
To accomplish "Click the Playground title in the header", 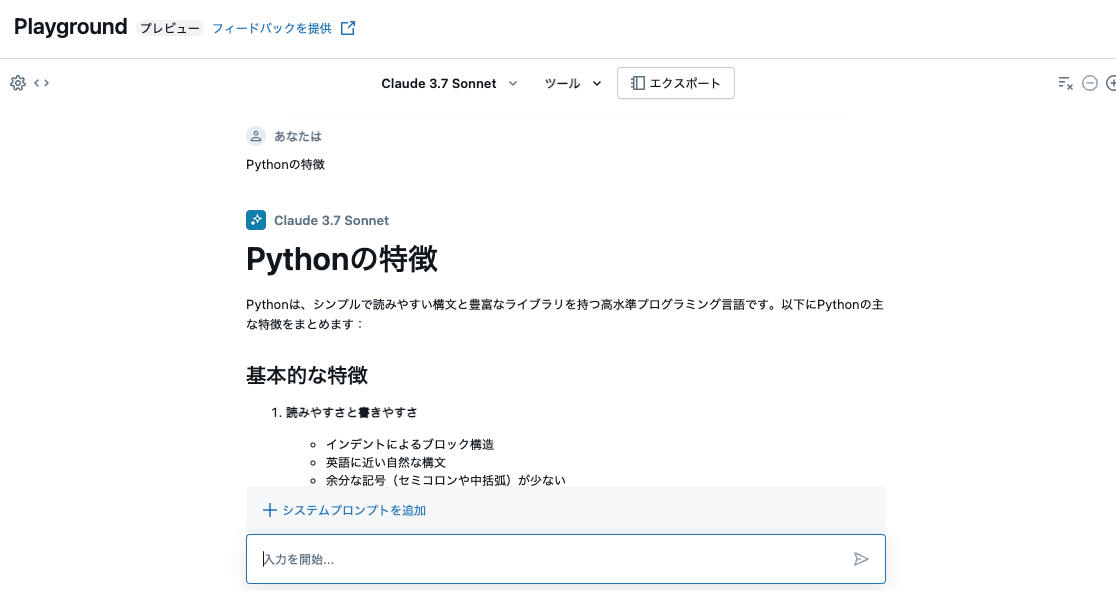I will [x=69, y=27].
